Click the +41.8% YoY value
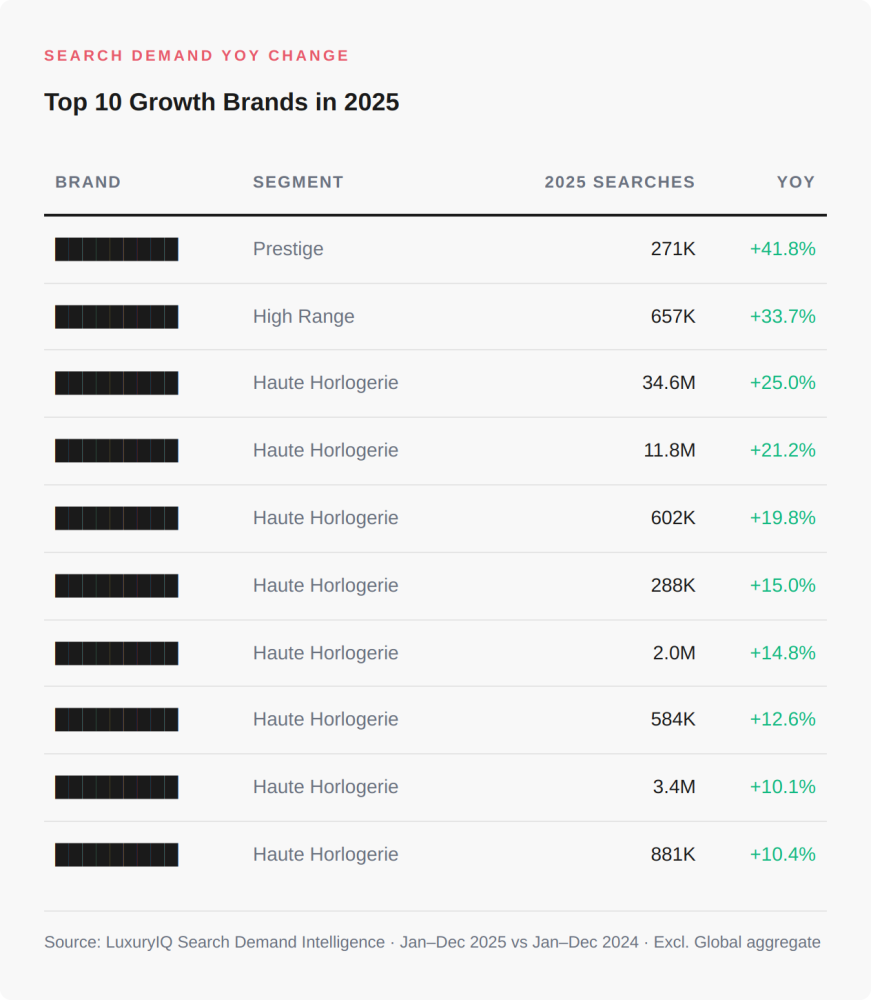This screenshot has width=871, height=1000. click(x=782, y=249)
